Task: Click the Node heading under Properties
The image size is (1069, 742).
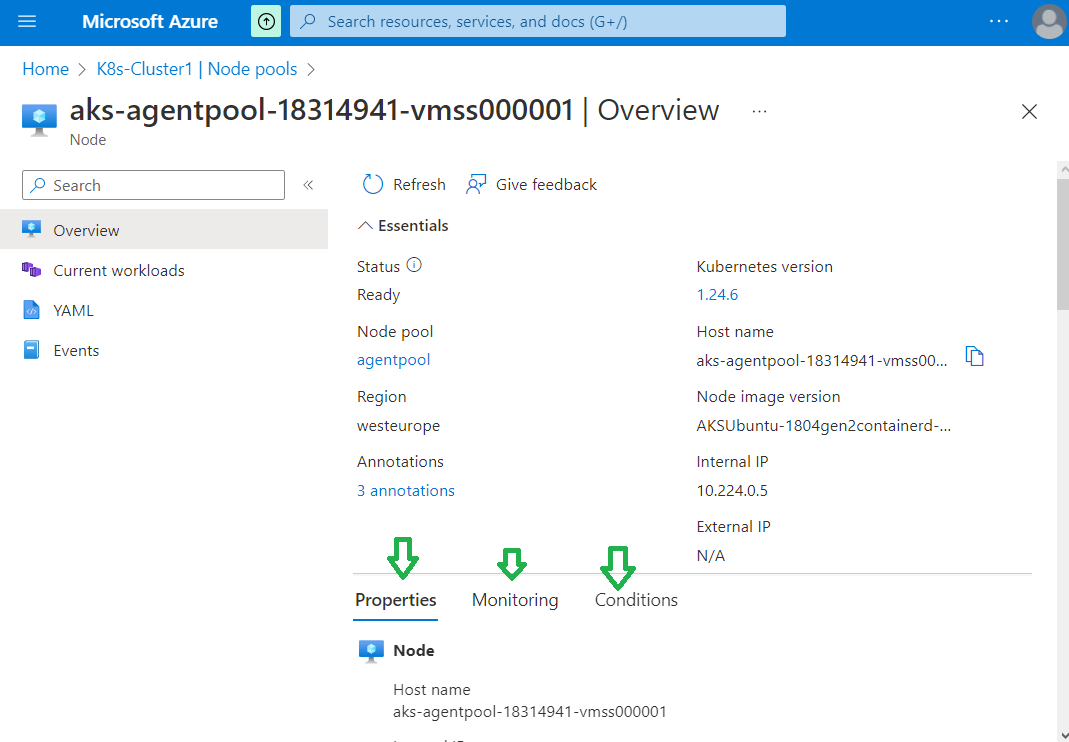Action: click(414, 651)
